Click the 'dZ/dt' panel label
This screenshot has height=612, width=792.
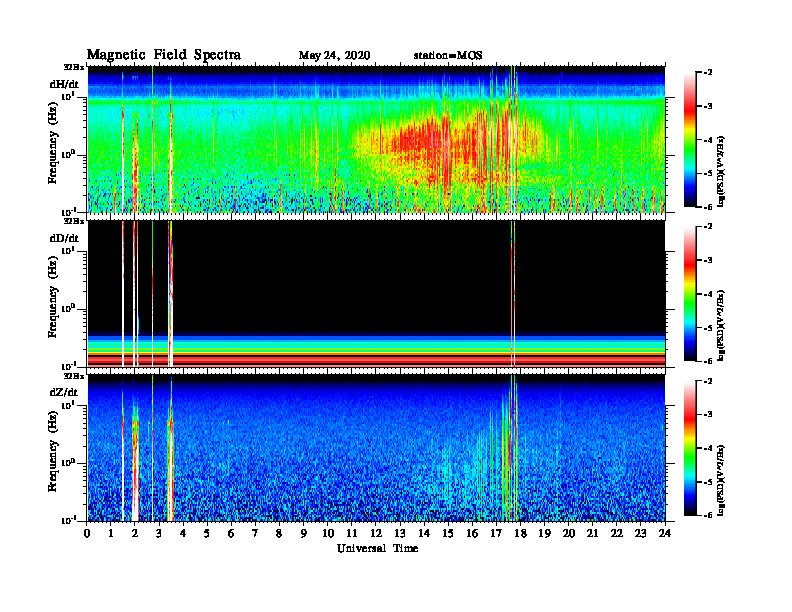click(64, 392)
